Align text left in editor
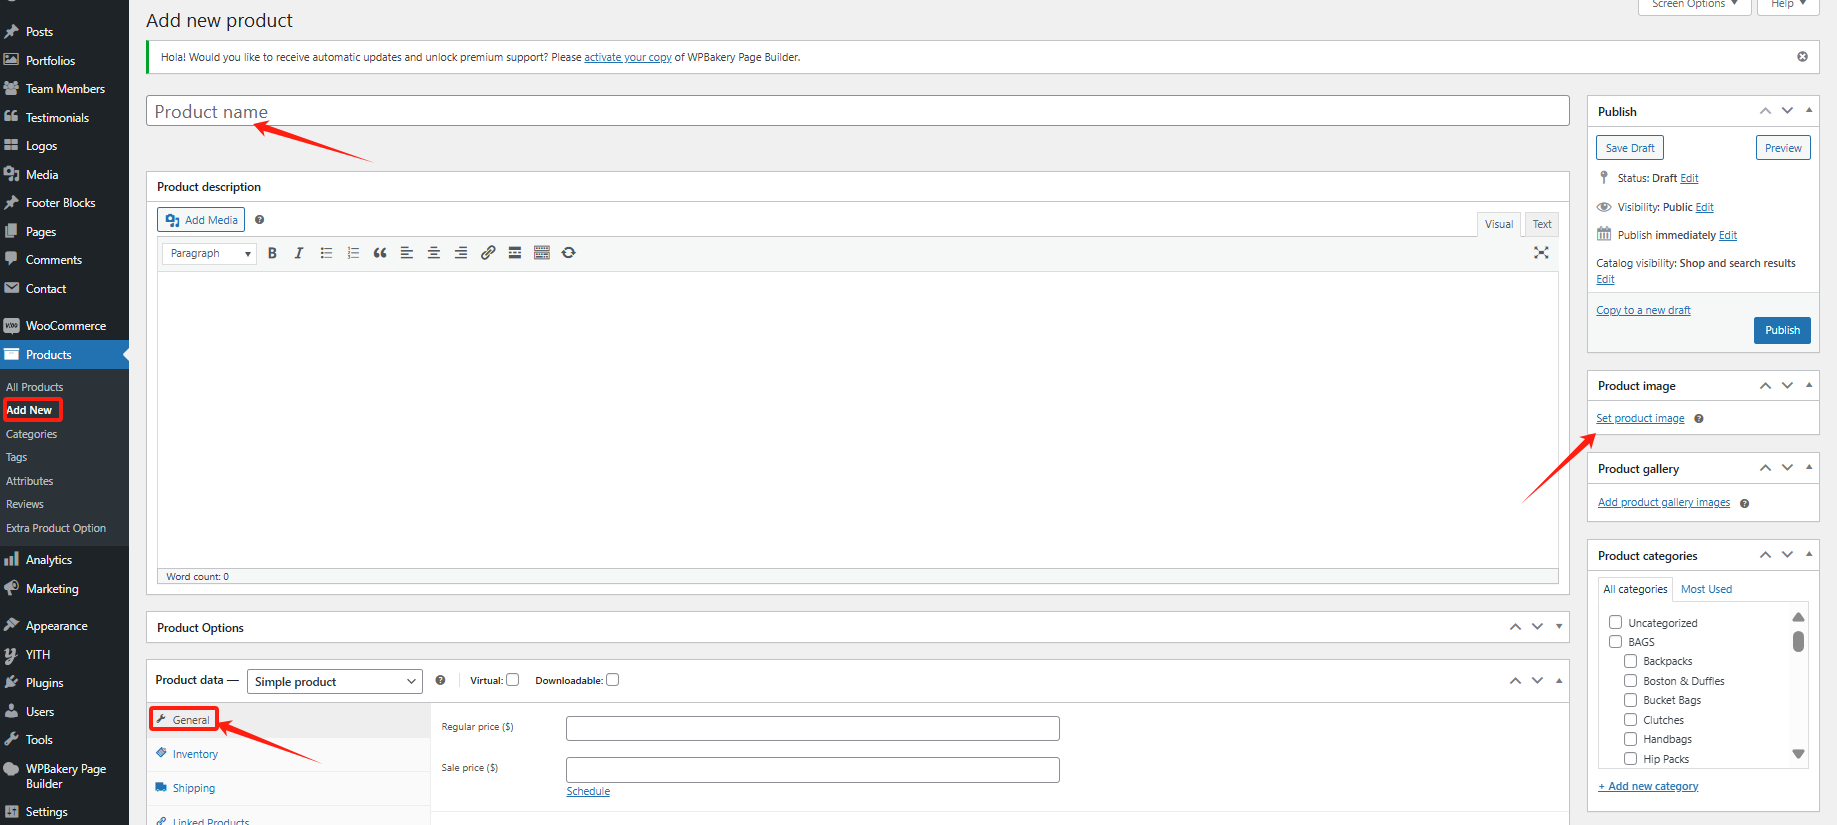 click(x=407, y=253)
